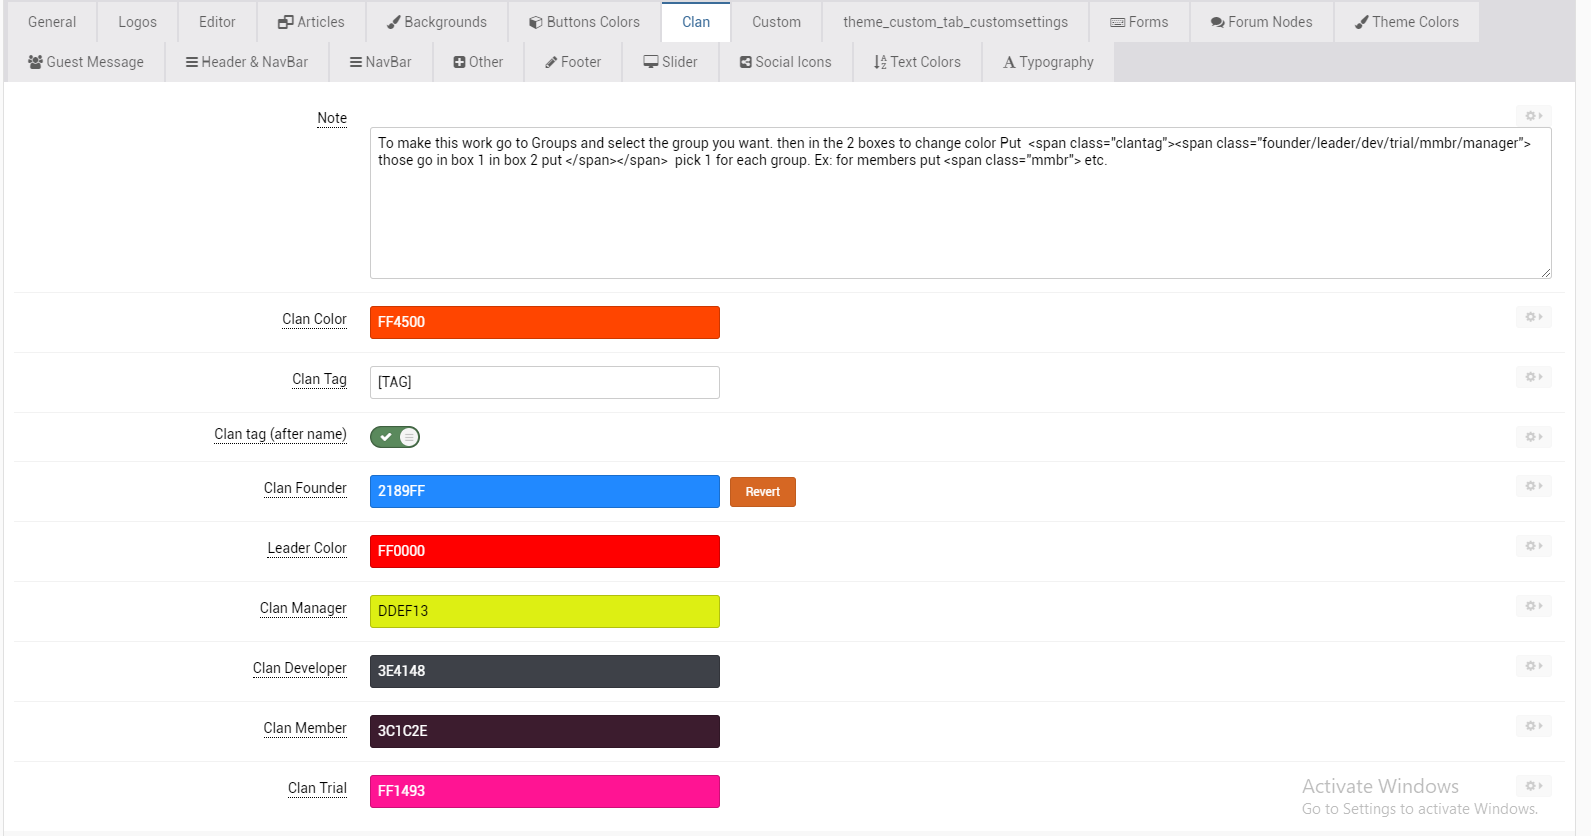Switch to the NavBar tab
1591x836 pixels.
(x=380, y=62)
